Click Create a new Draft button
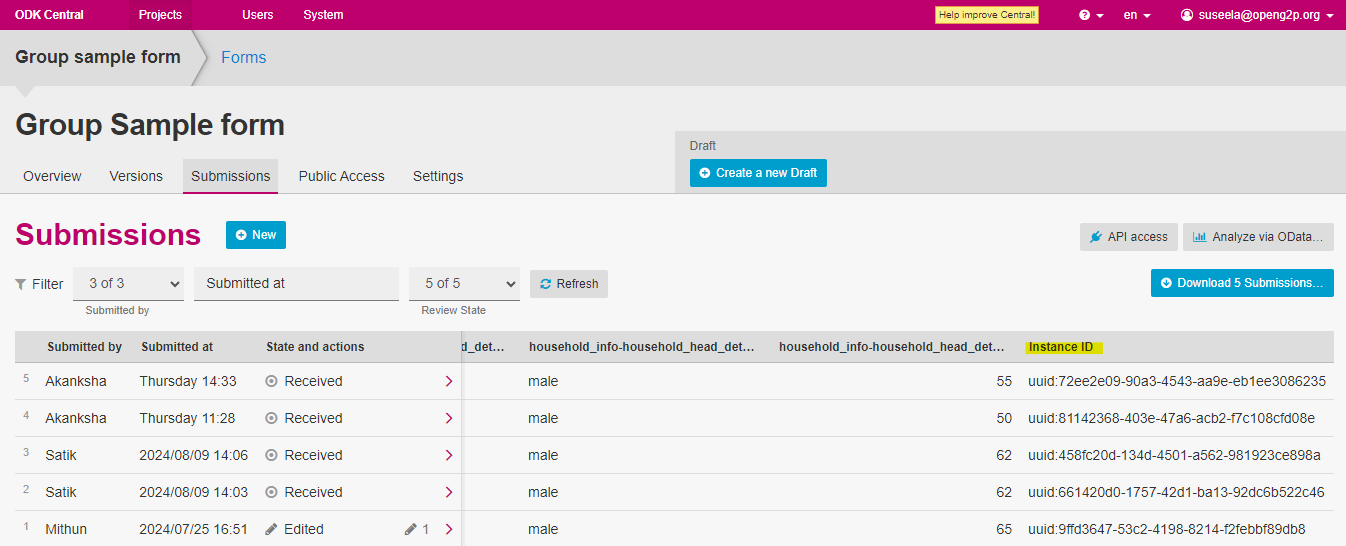This screenshot has width=1346, height=546. (x=758, y=173)
